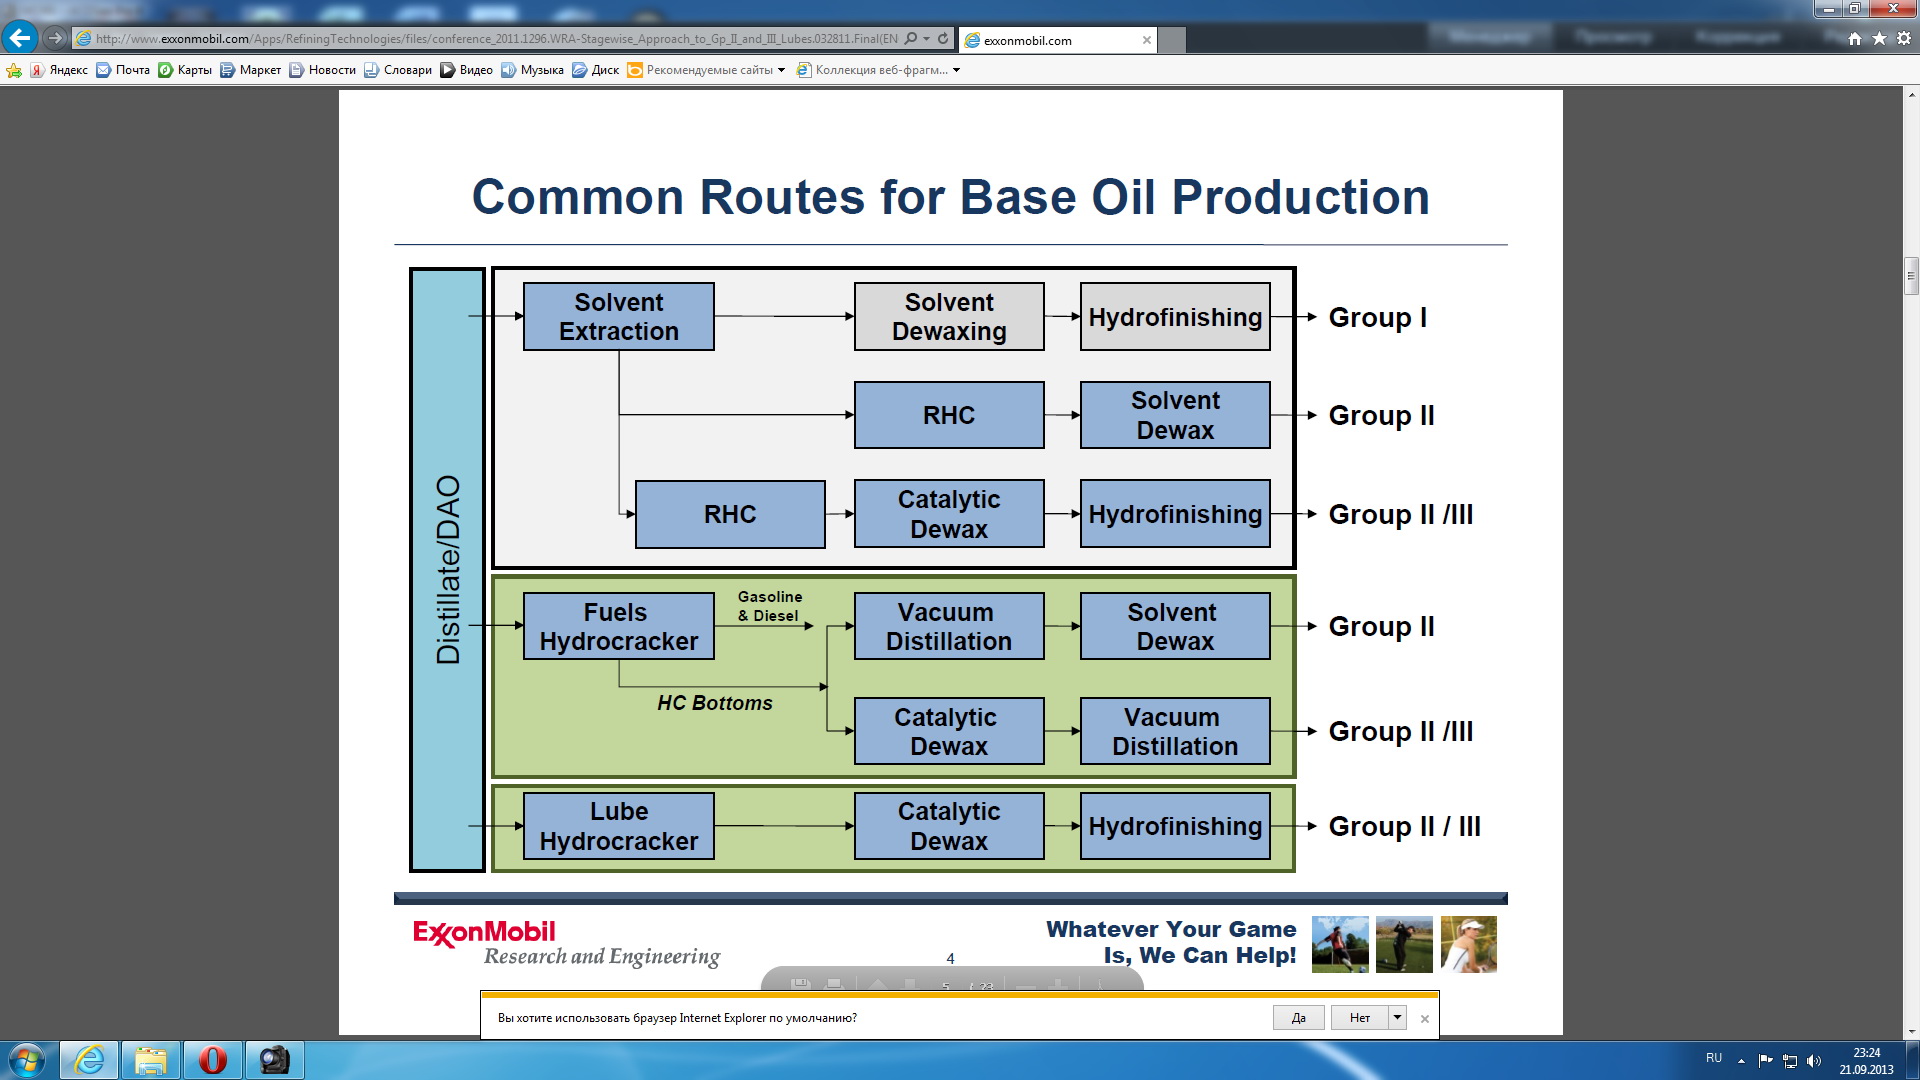This screenshot has height=1080, width=1920.
Task: Close the exxonmobil.com tab
Action: pos(1146,40)
